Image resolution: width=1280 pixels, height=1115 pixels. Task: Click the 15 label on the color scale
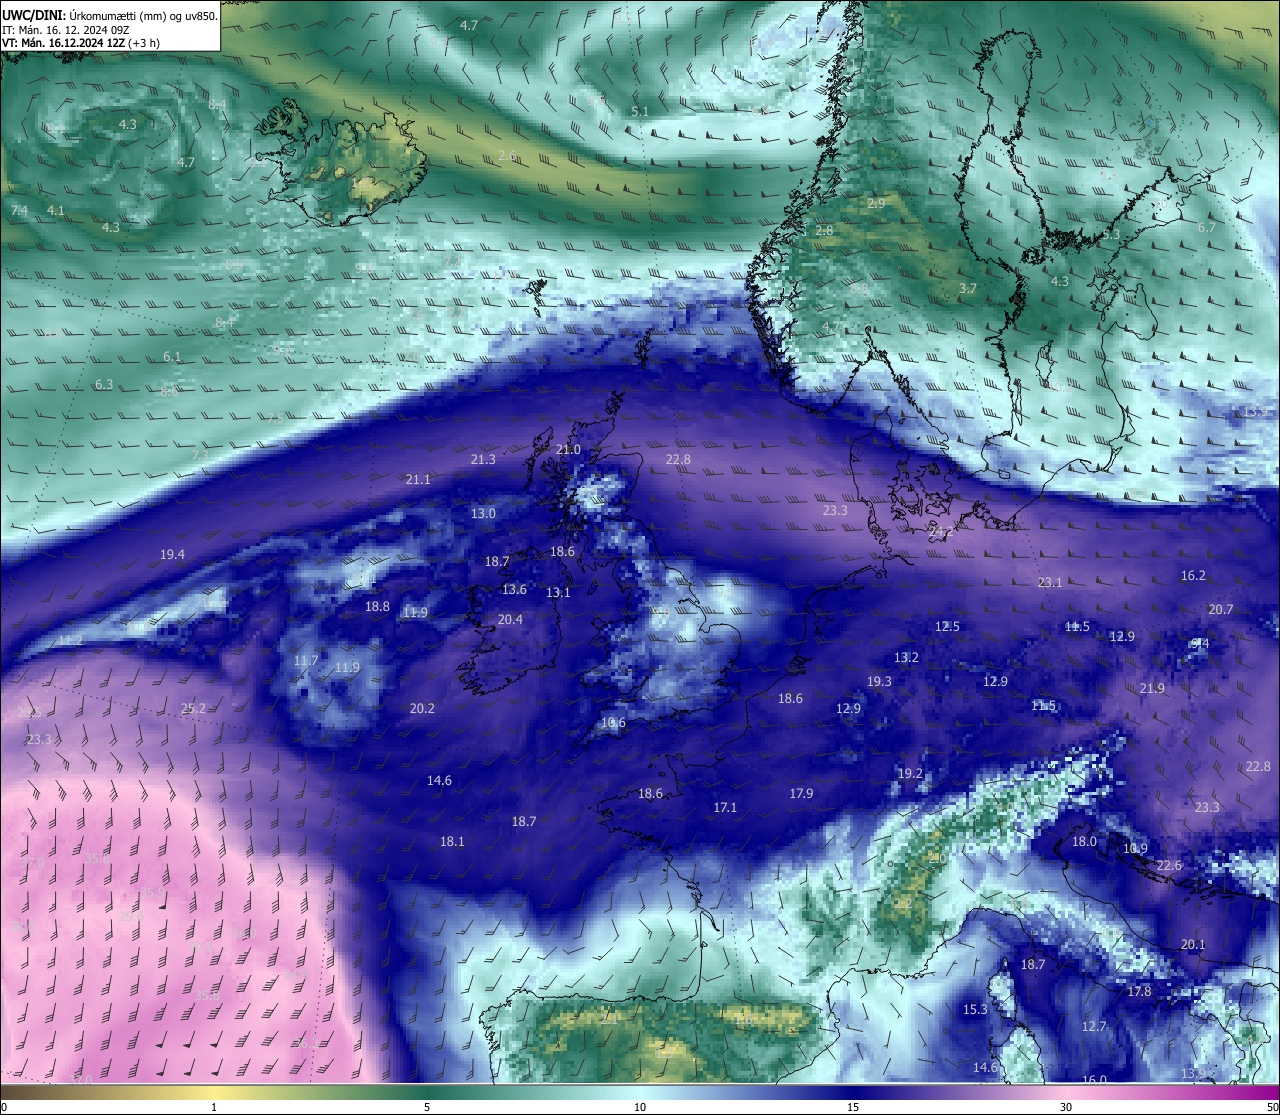click(853, 1107)
